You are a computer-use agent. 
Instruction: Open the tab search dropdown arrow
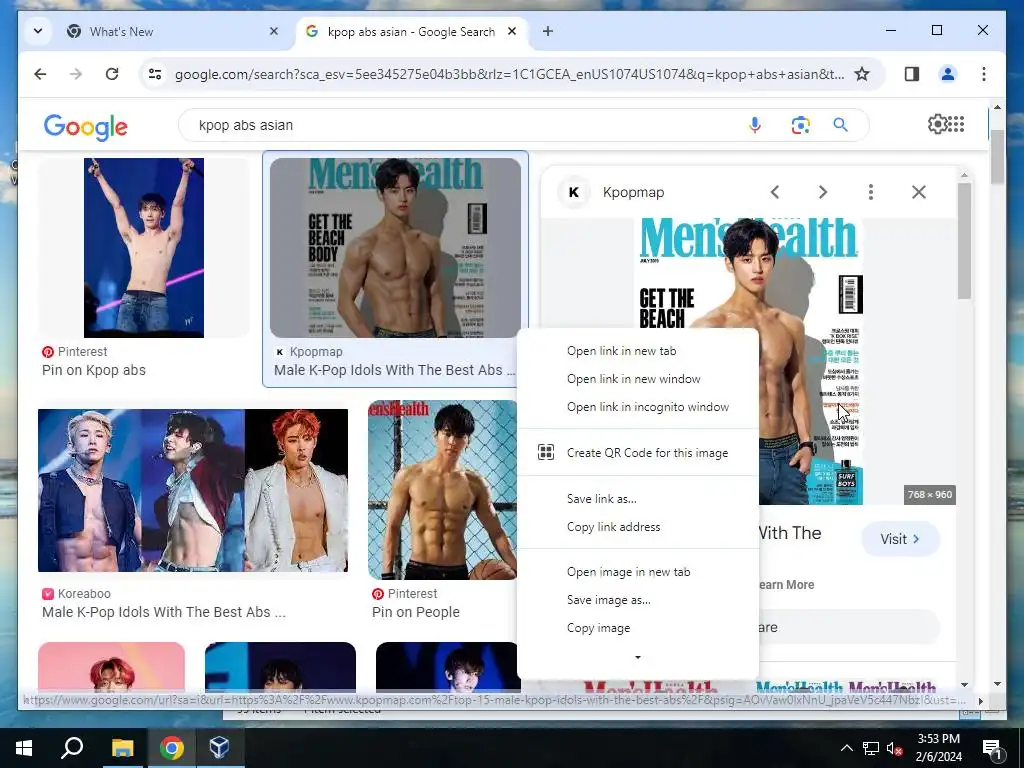point(38,31)
